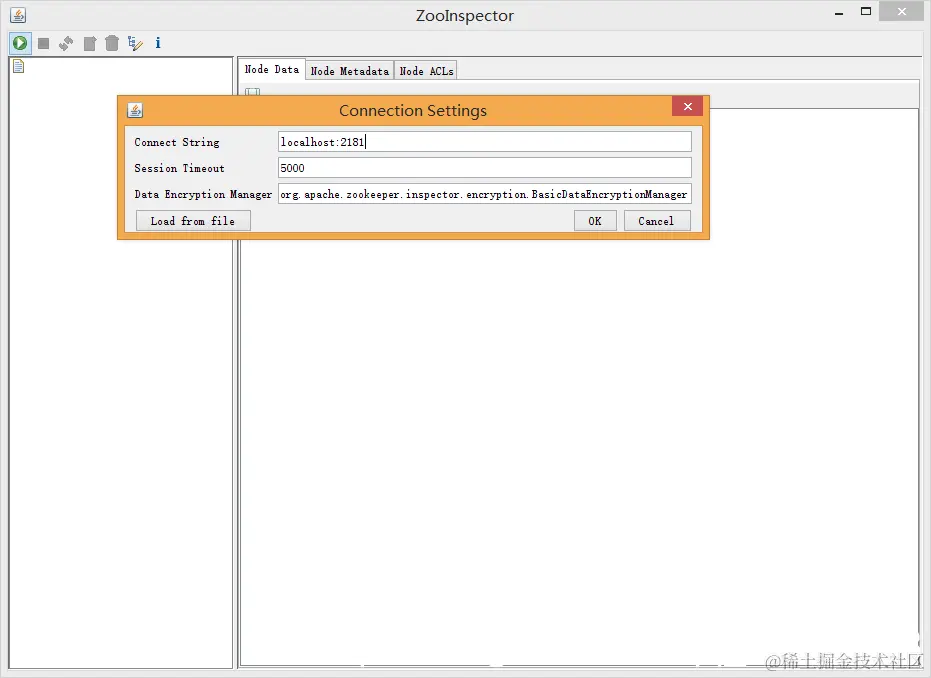The image size is (931, 678).
Task: Click the green Connect toolbar icon
Action: pyautogui.click(x=20, y=43)
